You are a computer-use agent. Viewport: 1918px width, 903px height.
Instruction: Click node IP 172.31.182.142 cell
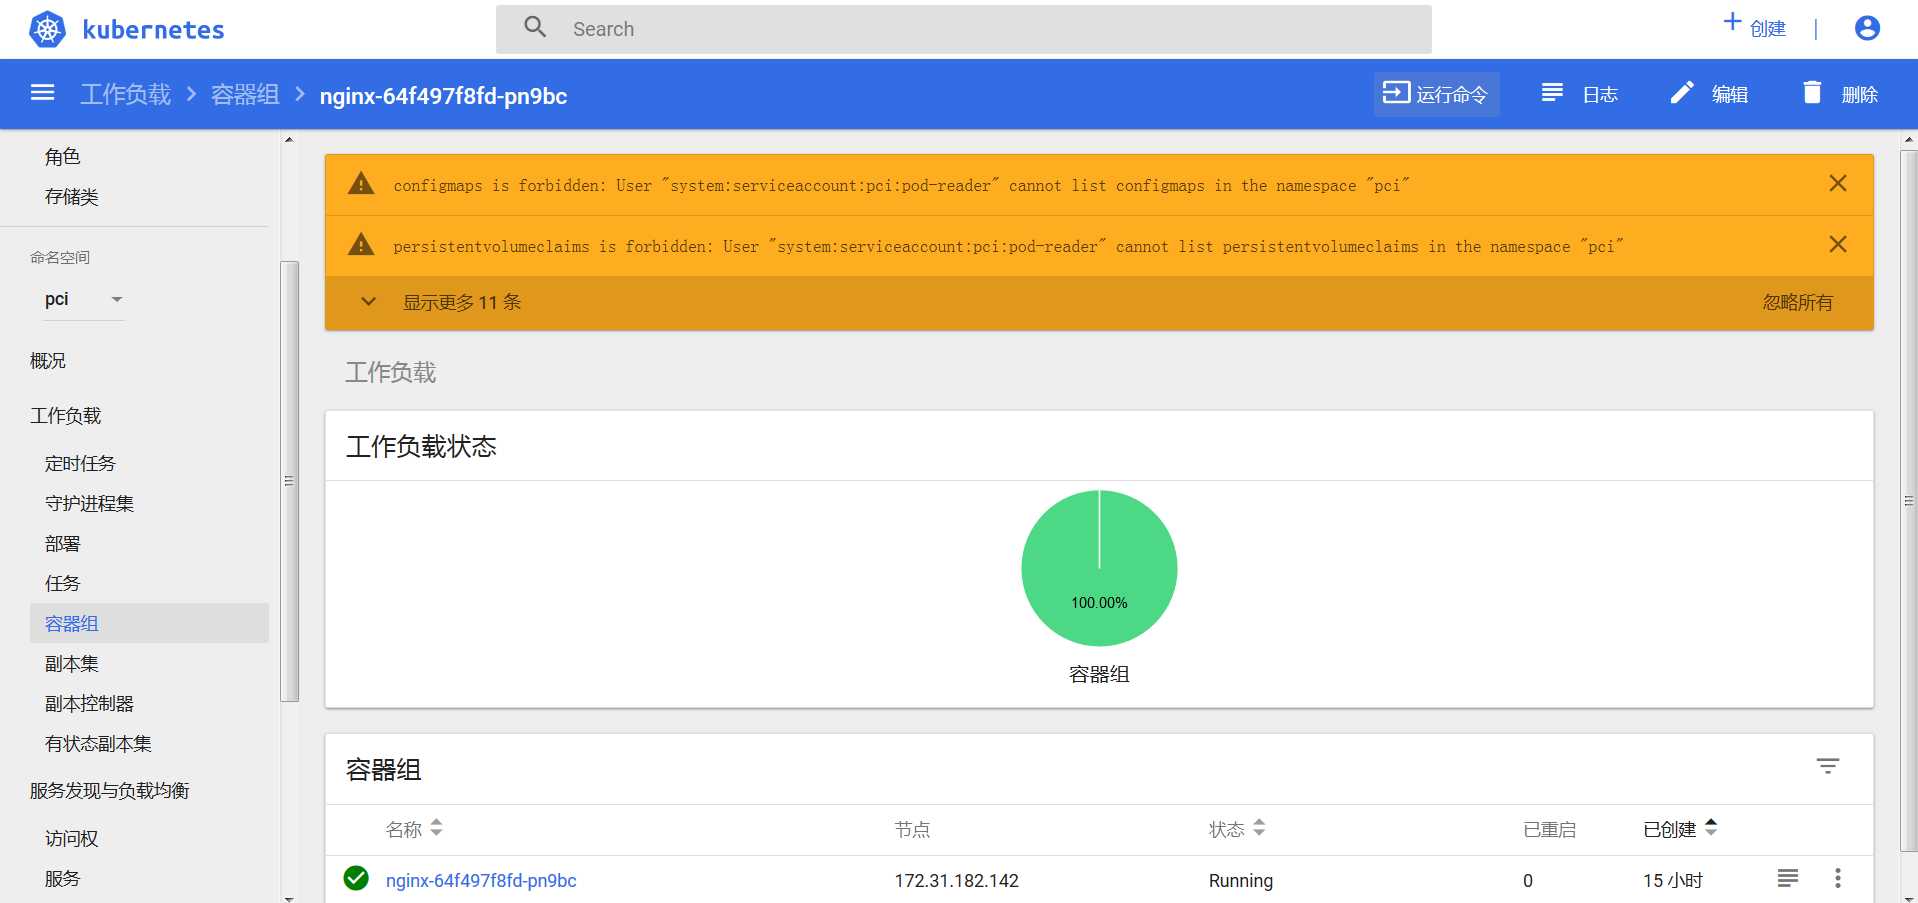point(956,881)
